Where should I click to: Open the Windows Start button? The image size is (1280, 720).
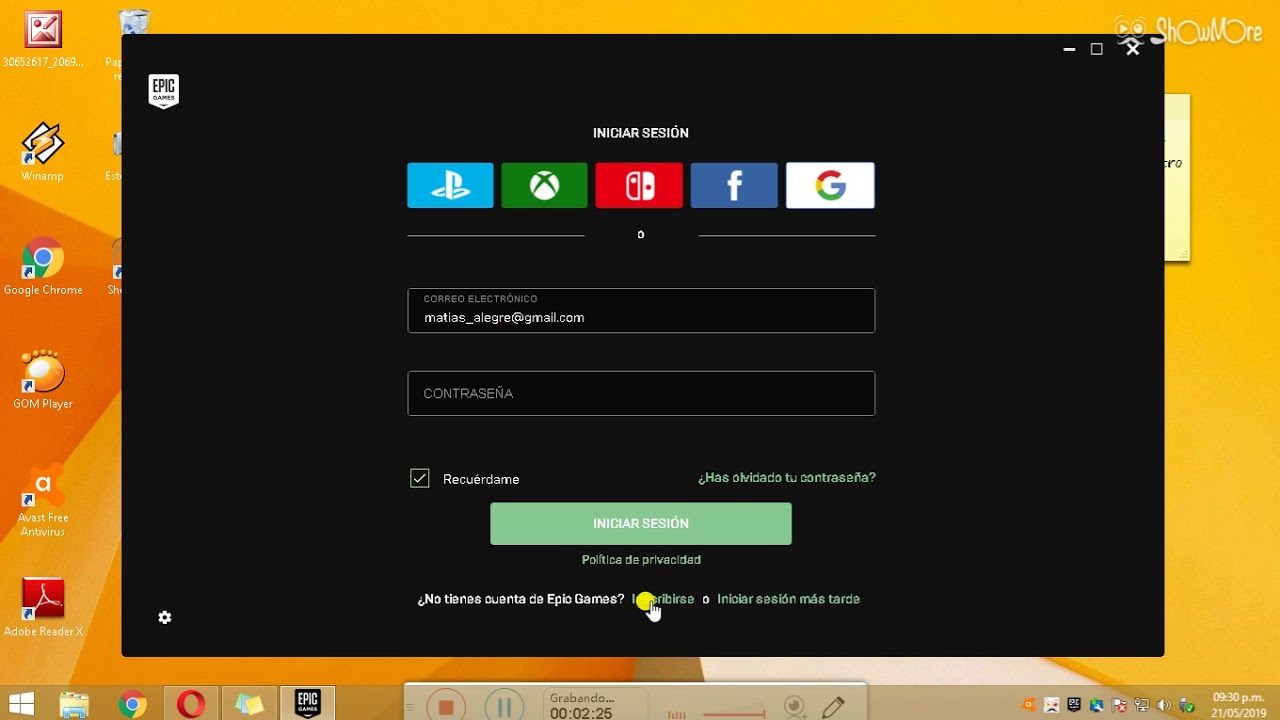[x=20, y=705]
